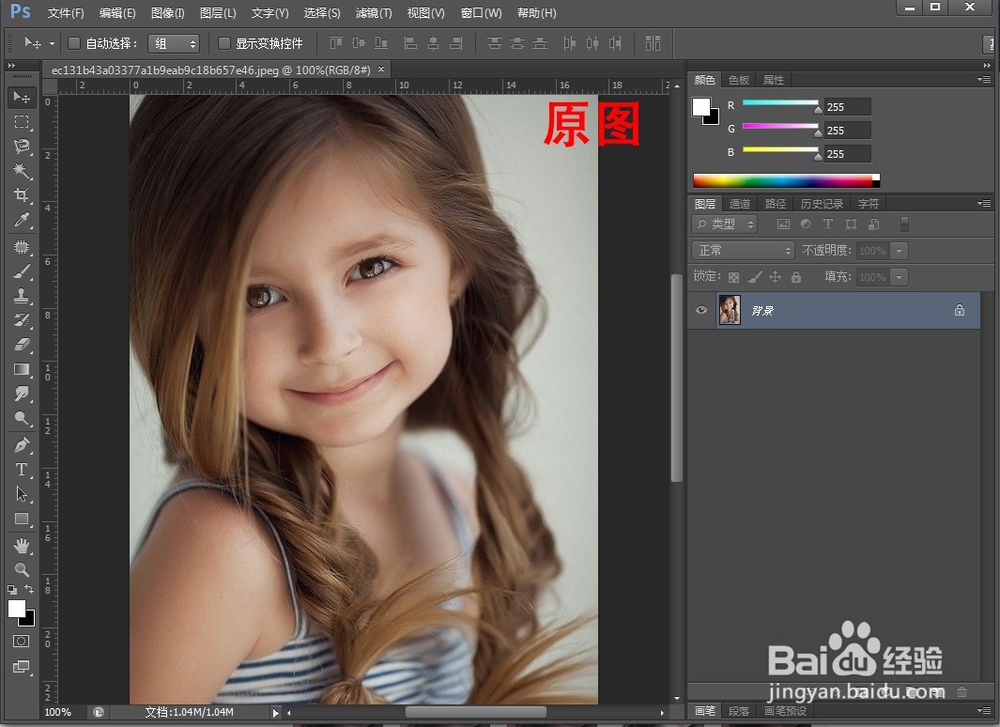The height and width of the screenshot is (727, 1000).
Task: Open the Move tool preset picker arrow
Action: (x=52, y=43)
